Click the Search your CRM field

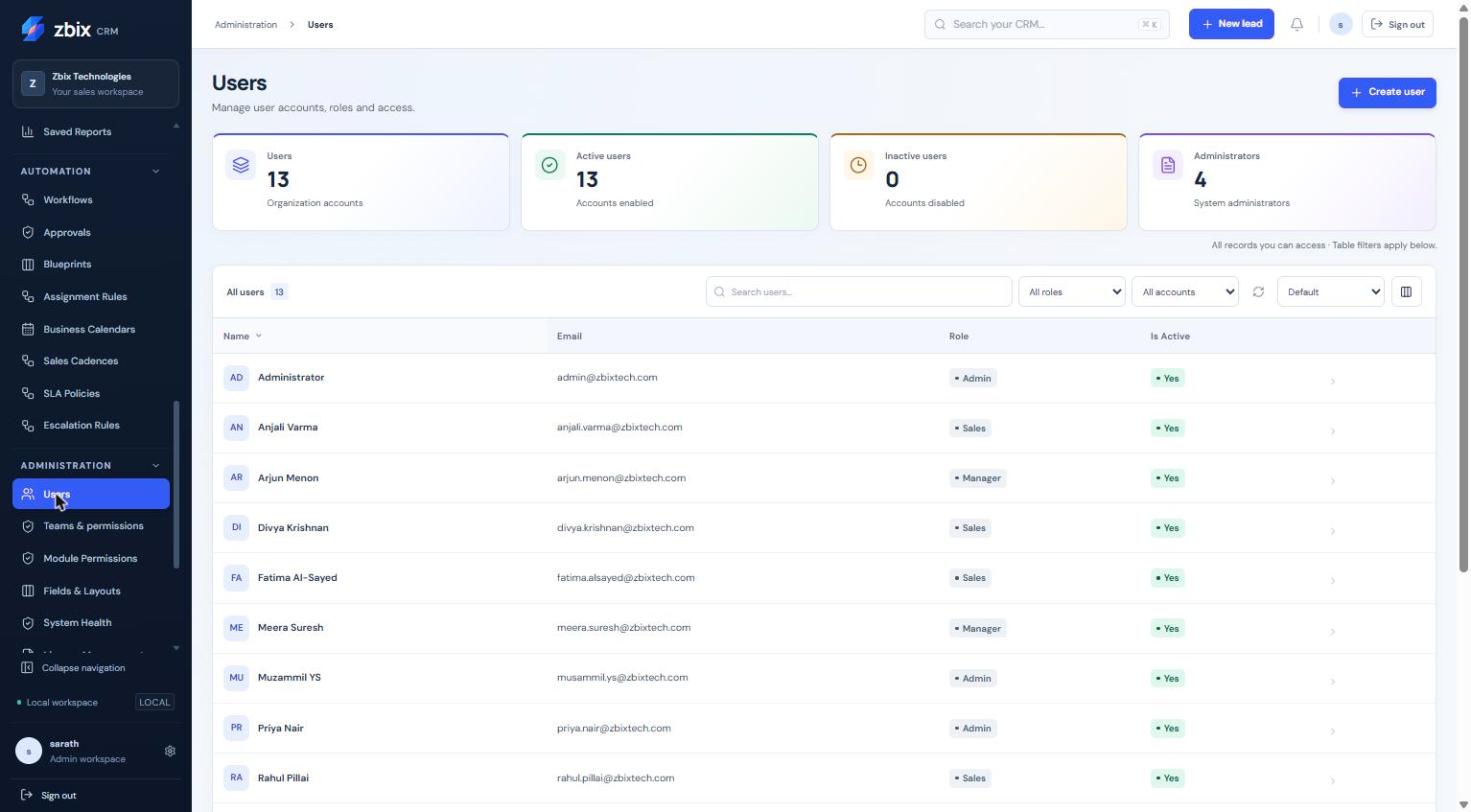click(x=1047, y=24)
